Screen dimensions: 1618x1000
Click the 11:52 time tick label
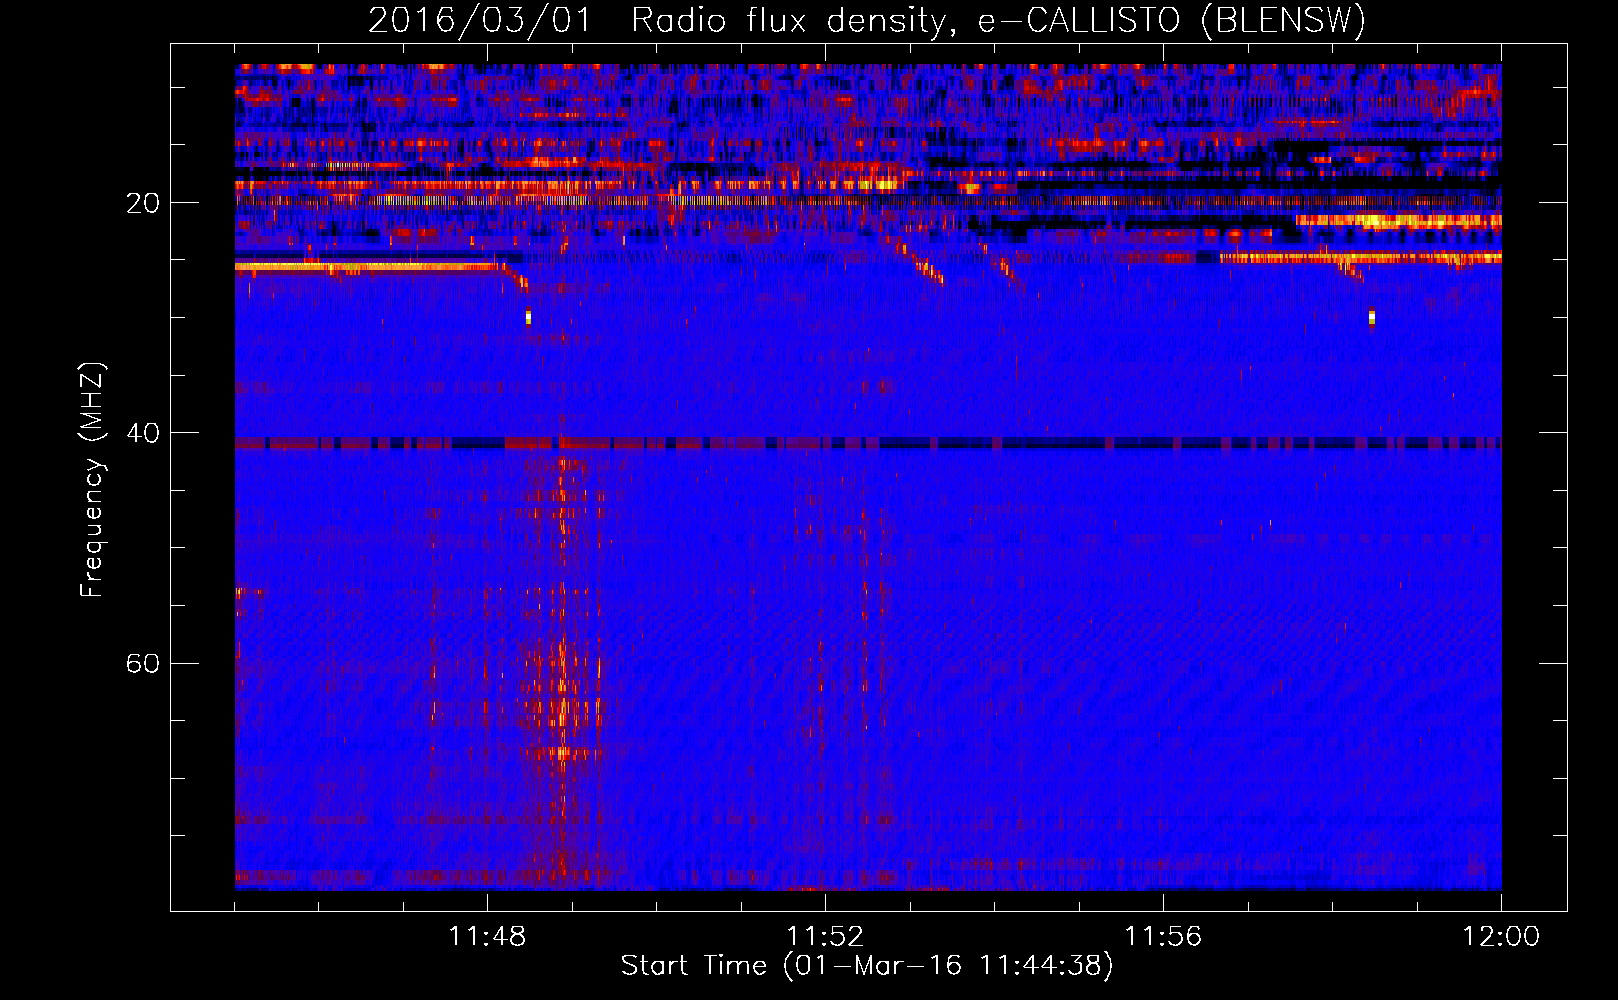pos(825,936)
